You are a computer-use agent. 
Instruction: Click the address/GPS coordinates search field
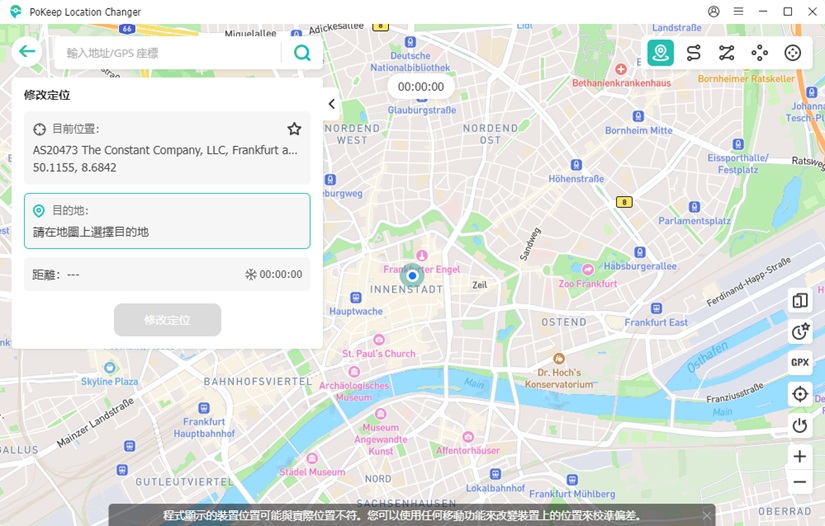[x=170, y=53]
